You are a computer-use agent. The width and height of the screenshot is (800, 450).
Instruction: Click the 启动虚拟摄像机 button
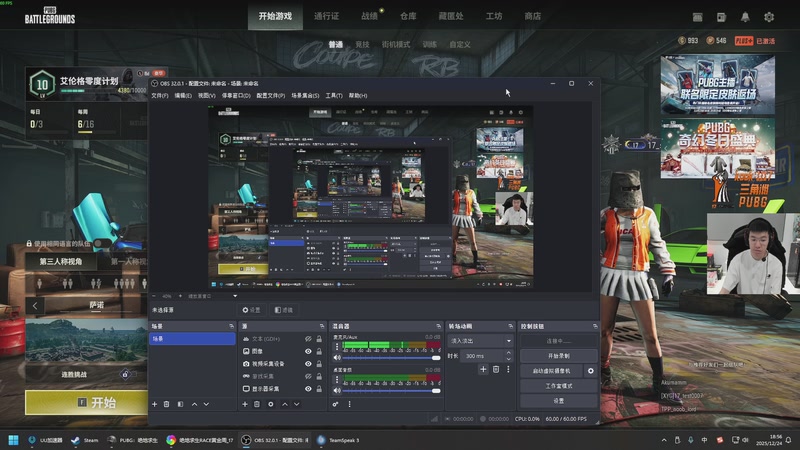coord(552,371)
